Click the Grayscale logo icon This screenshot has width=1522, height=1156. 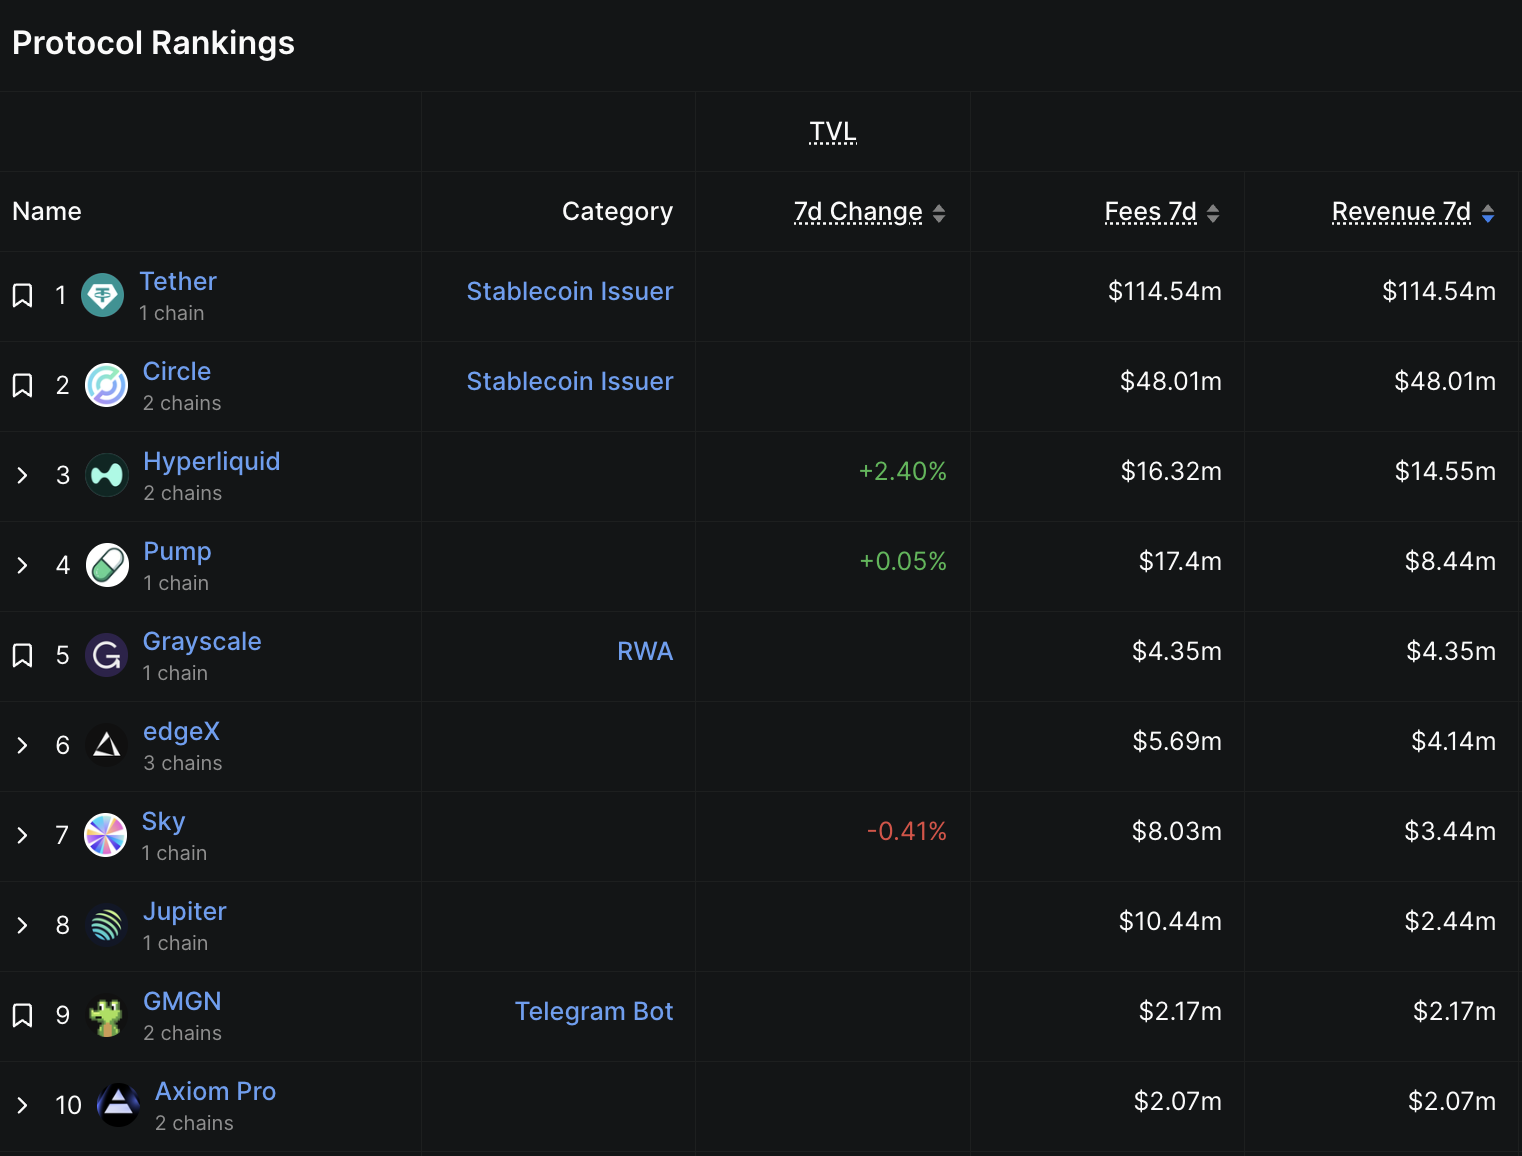point(106,655)
